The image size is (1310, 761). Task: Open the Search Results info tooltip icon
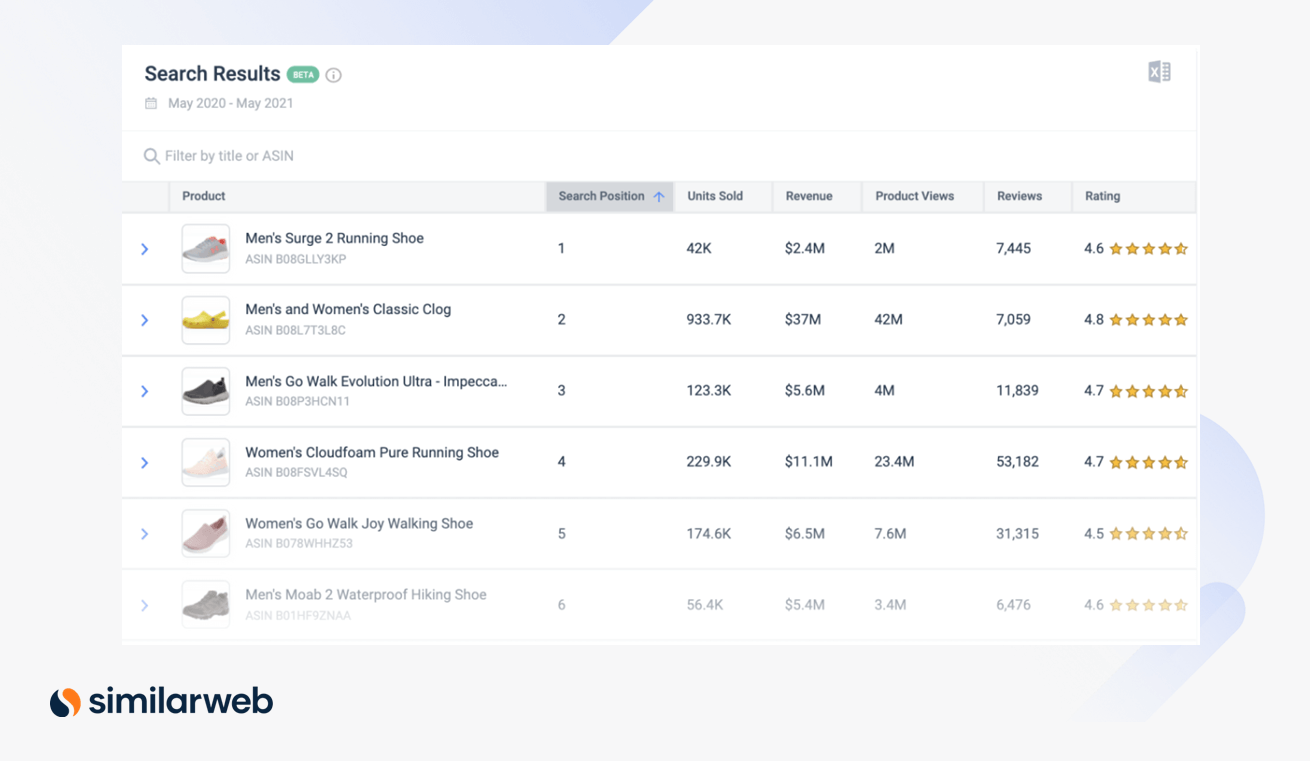(333, 74)
